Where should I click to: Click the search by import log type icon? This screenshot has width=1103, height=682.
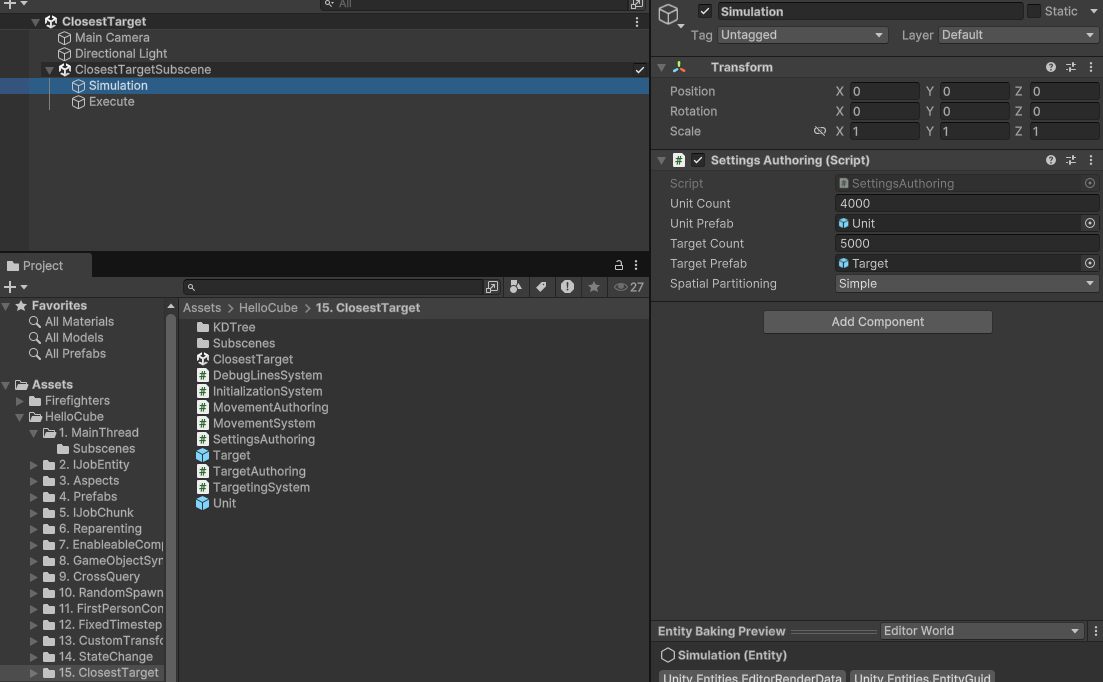pyautogui.click(x=567, y=287)
